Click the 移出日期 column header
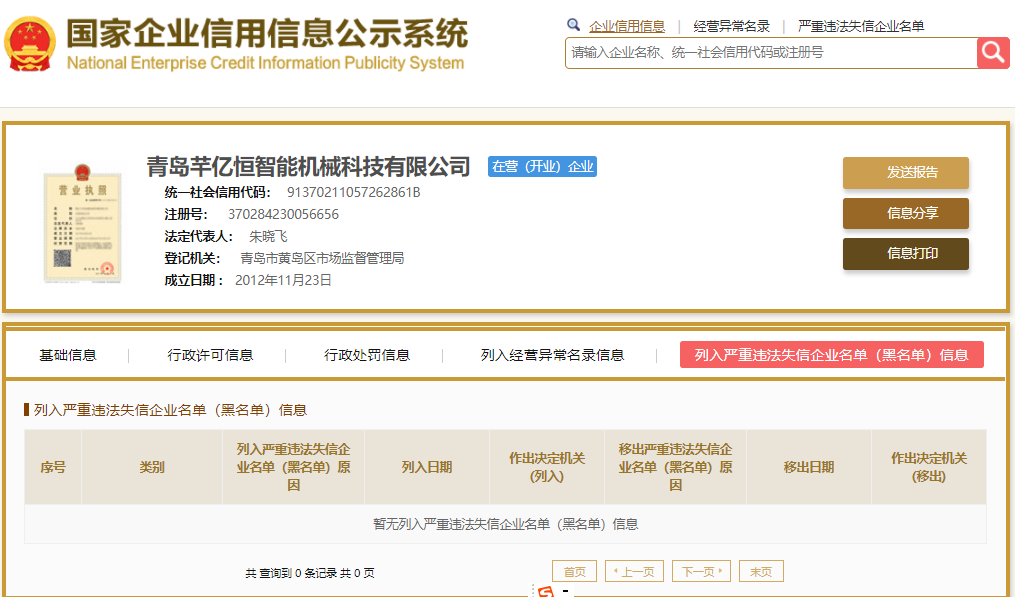Viewport: 1015px width, 597px height. click(x=809, y=467)
